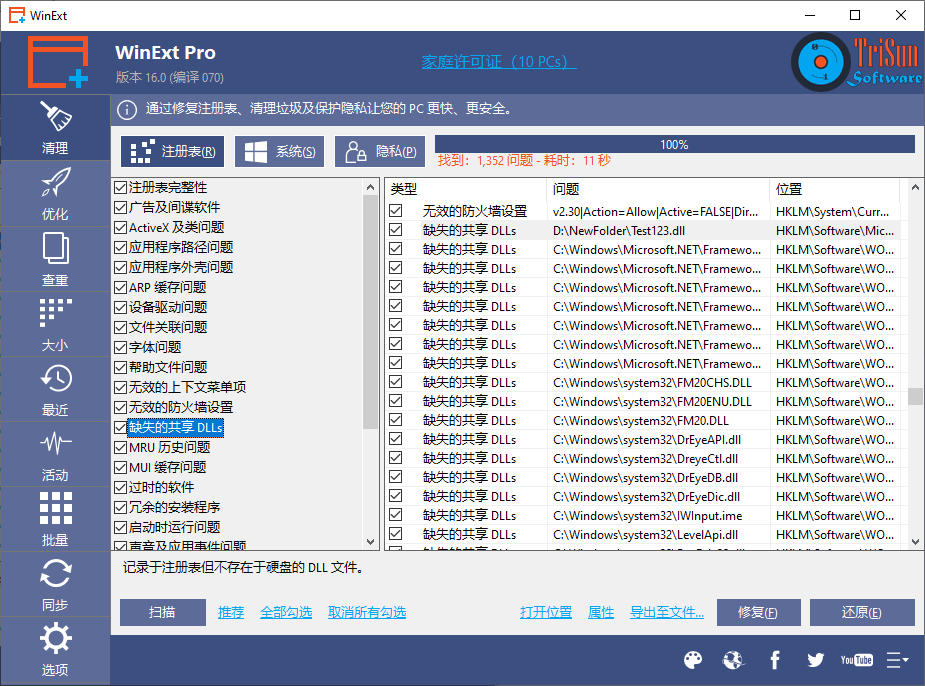This screenshot has height=686, width=925.
Task: Select the DrEyeAPI.dll result row
Action: pos(644,439)
